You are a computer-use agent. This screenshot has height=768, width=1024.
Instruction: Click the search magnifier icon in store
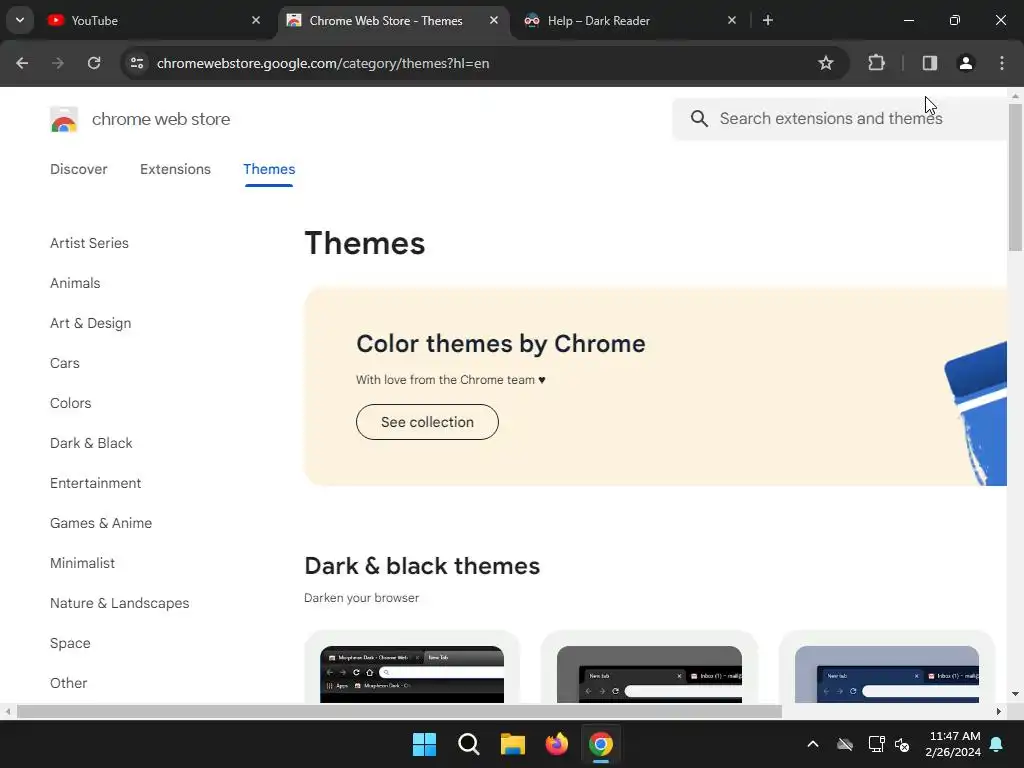699,119
